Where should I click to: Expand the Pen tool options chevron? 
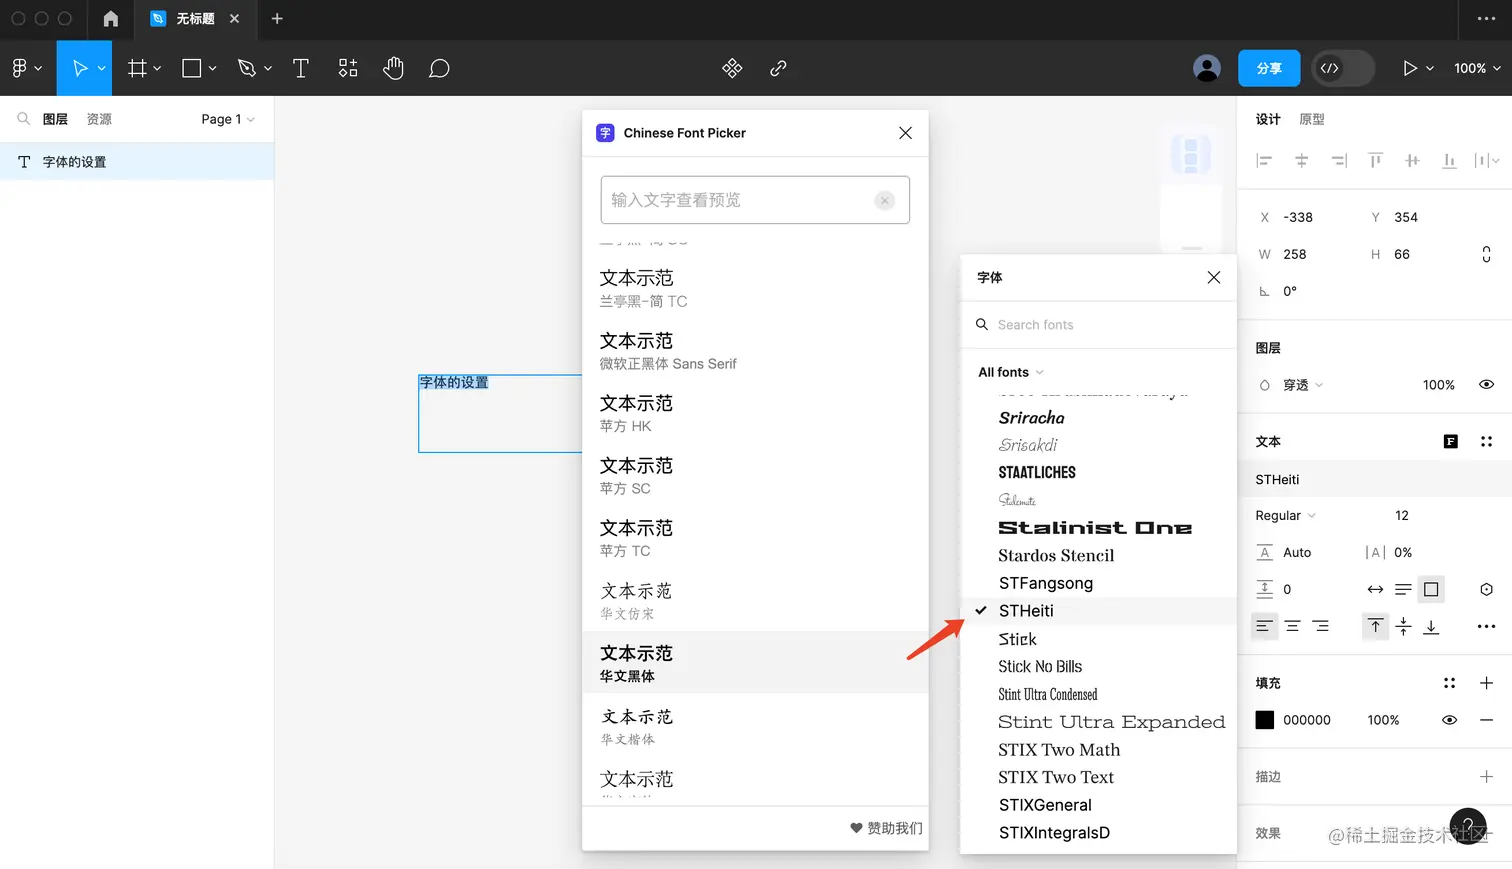coord(267,68)
